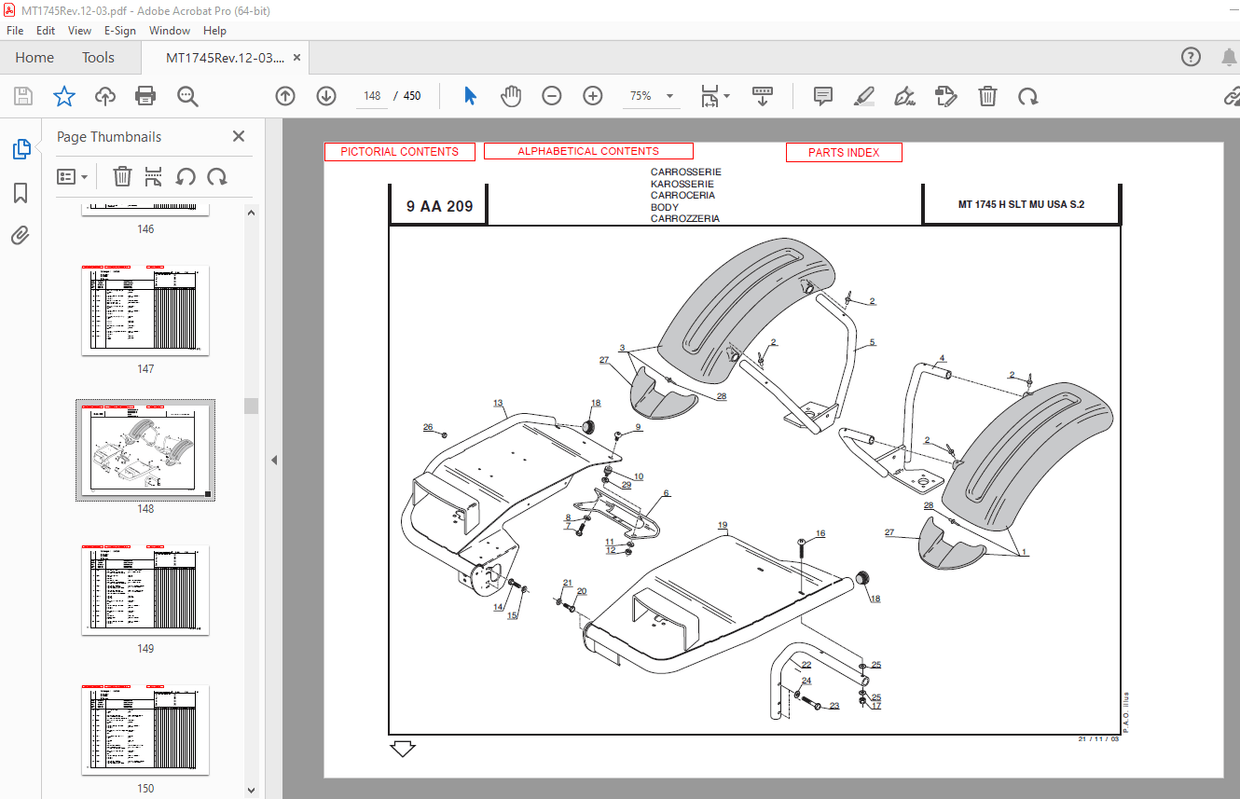The image size is (1240, 799).
Task: Go to the next page
Action: pyautogui.click(x=326, y=96)
